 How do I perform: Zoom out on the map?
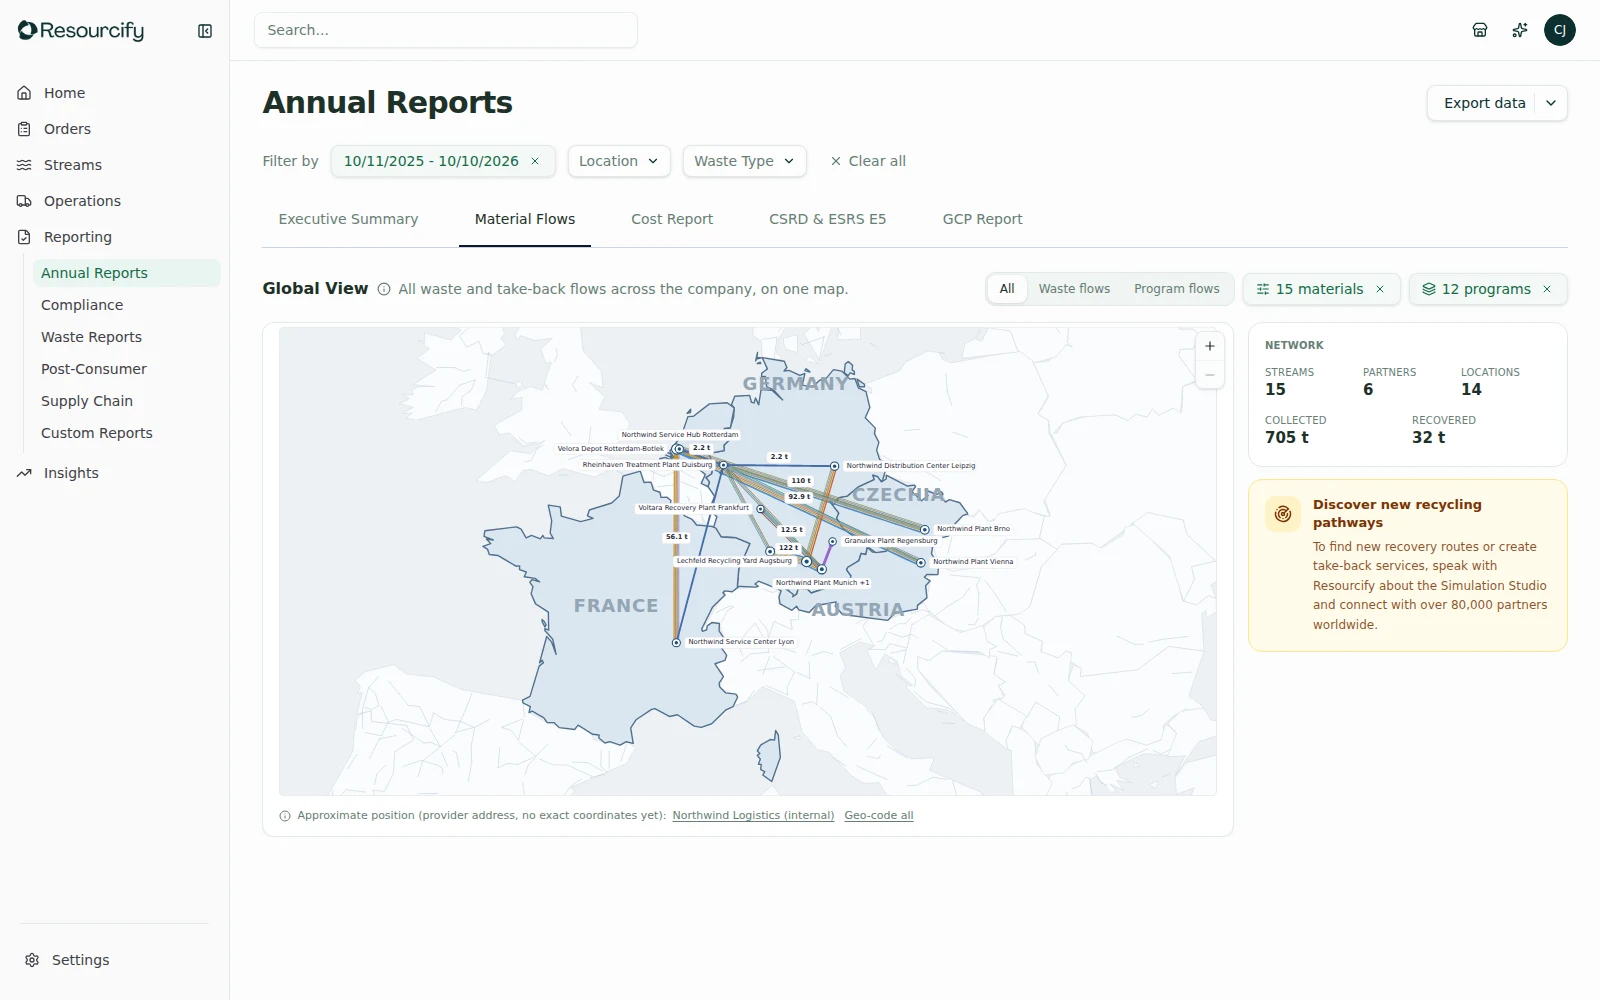(x=1210, y=375)
